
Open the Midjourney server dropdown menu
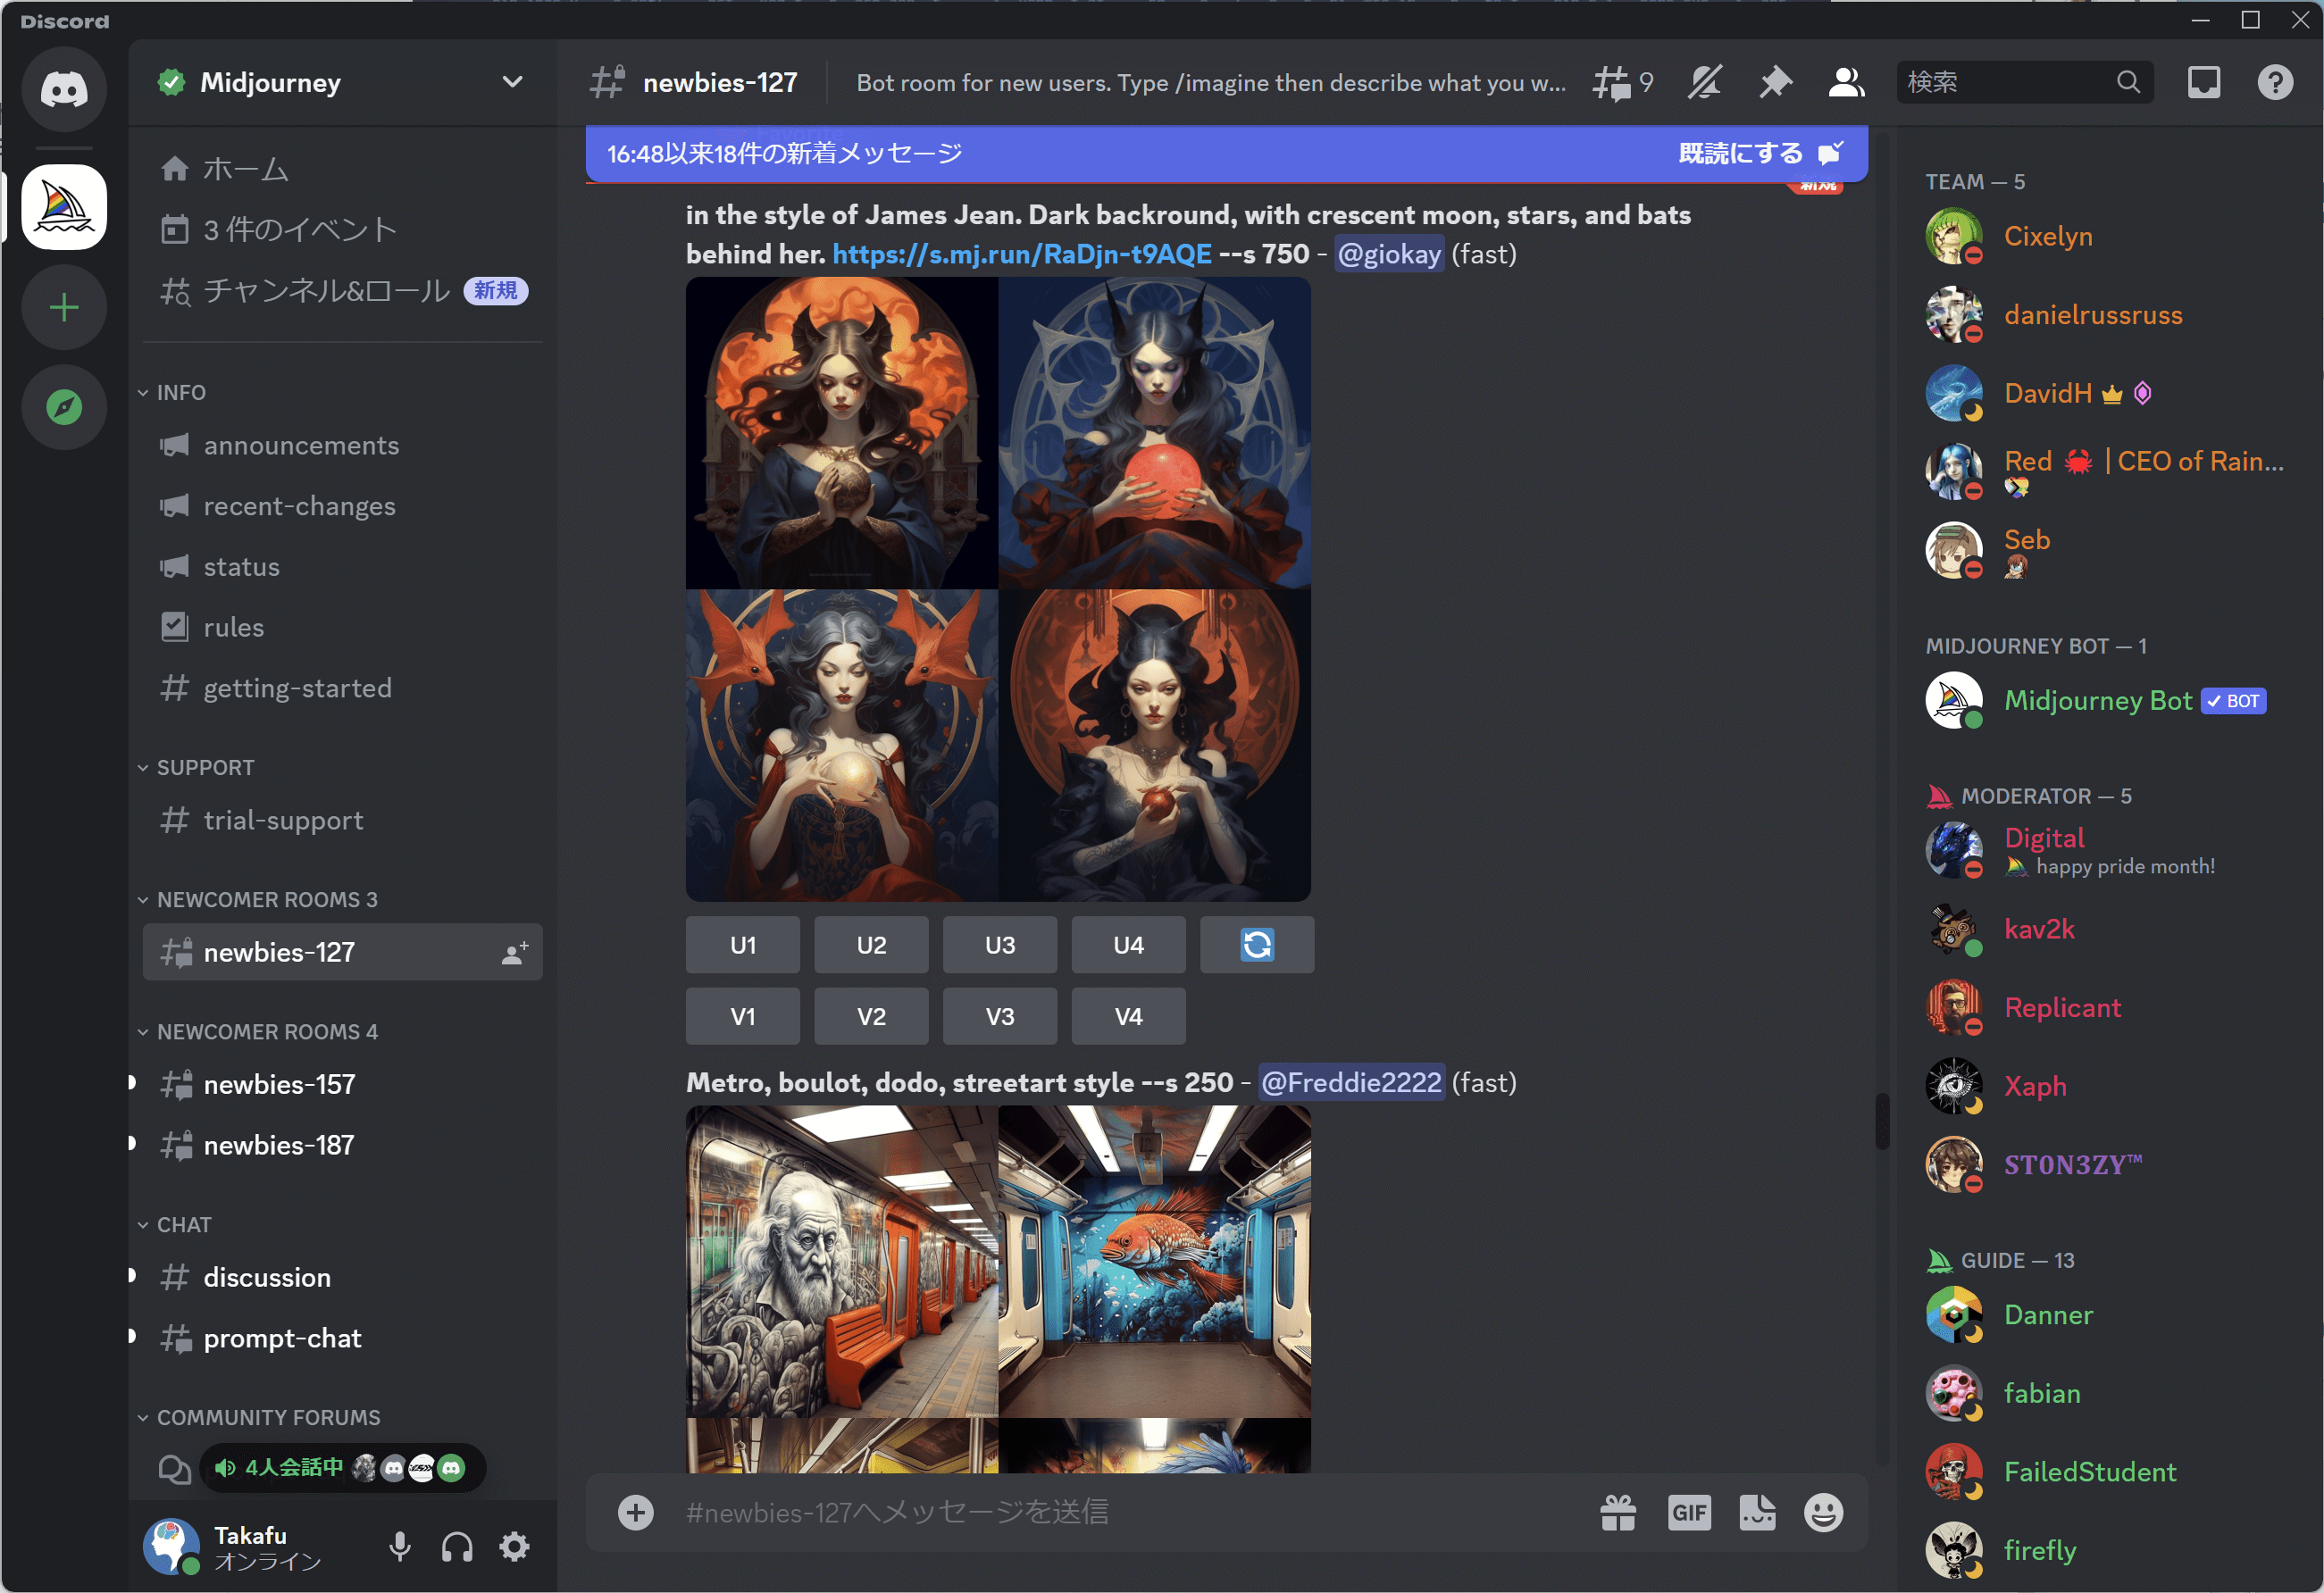point(512,82)
